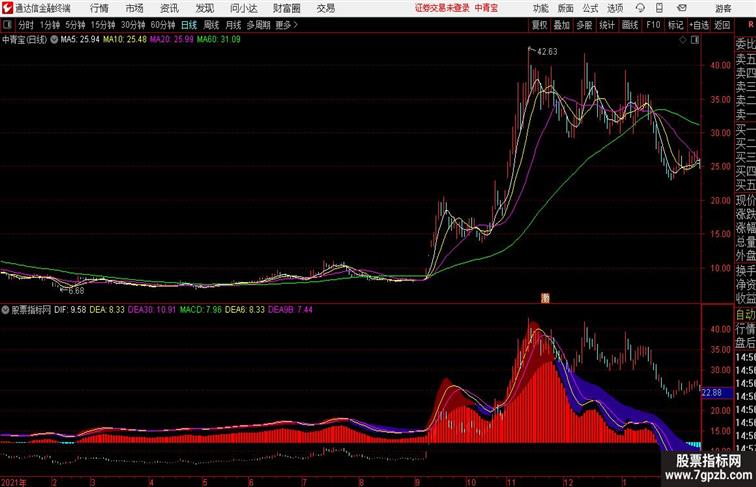
Task: Click the 返回 back button
Action: coord(722,25)
